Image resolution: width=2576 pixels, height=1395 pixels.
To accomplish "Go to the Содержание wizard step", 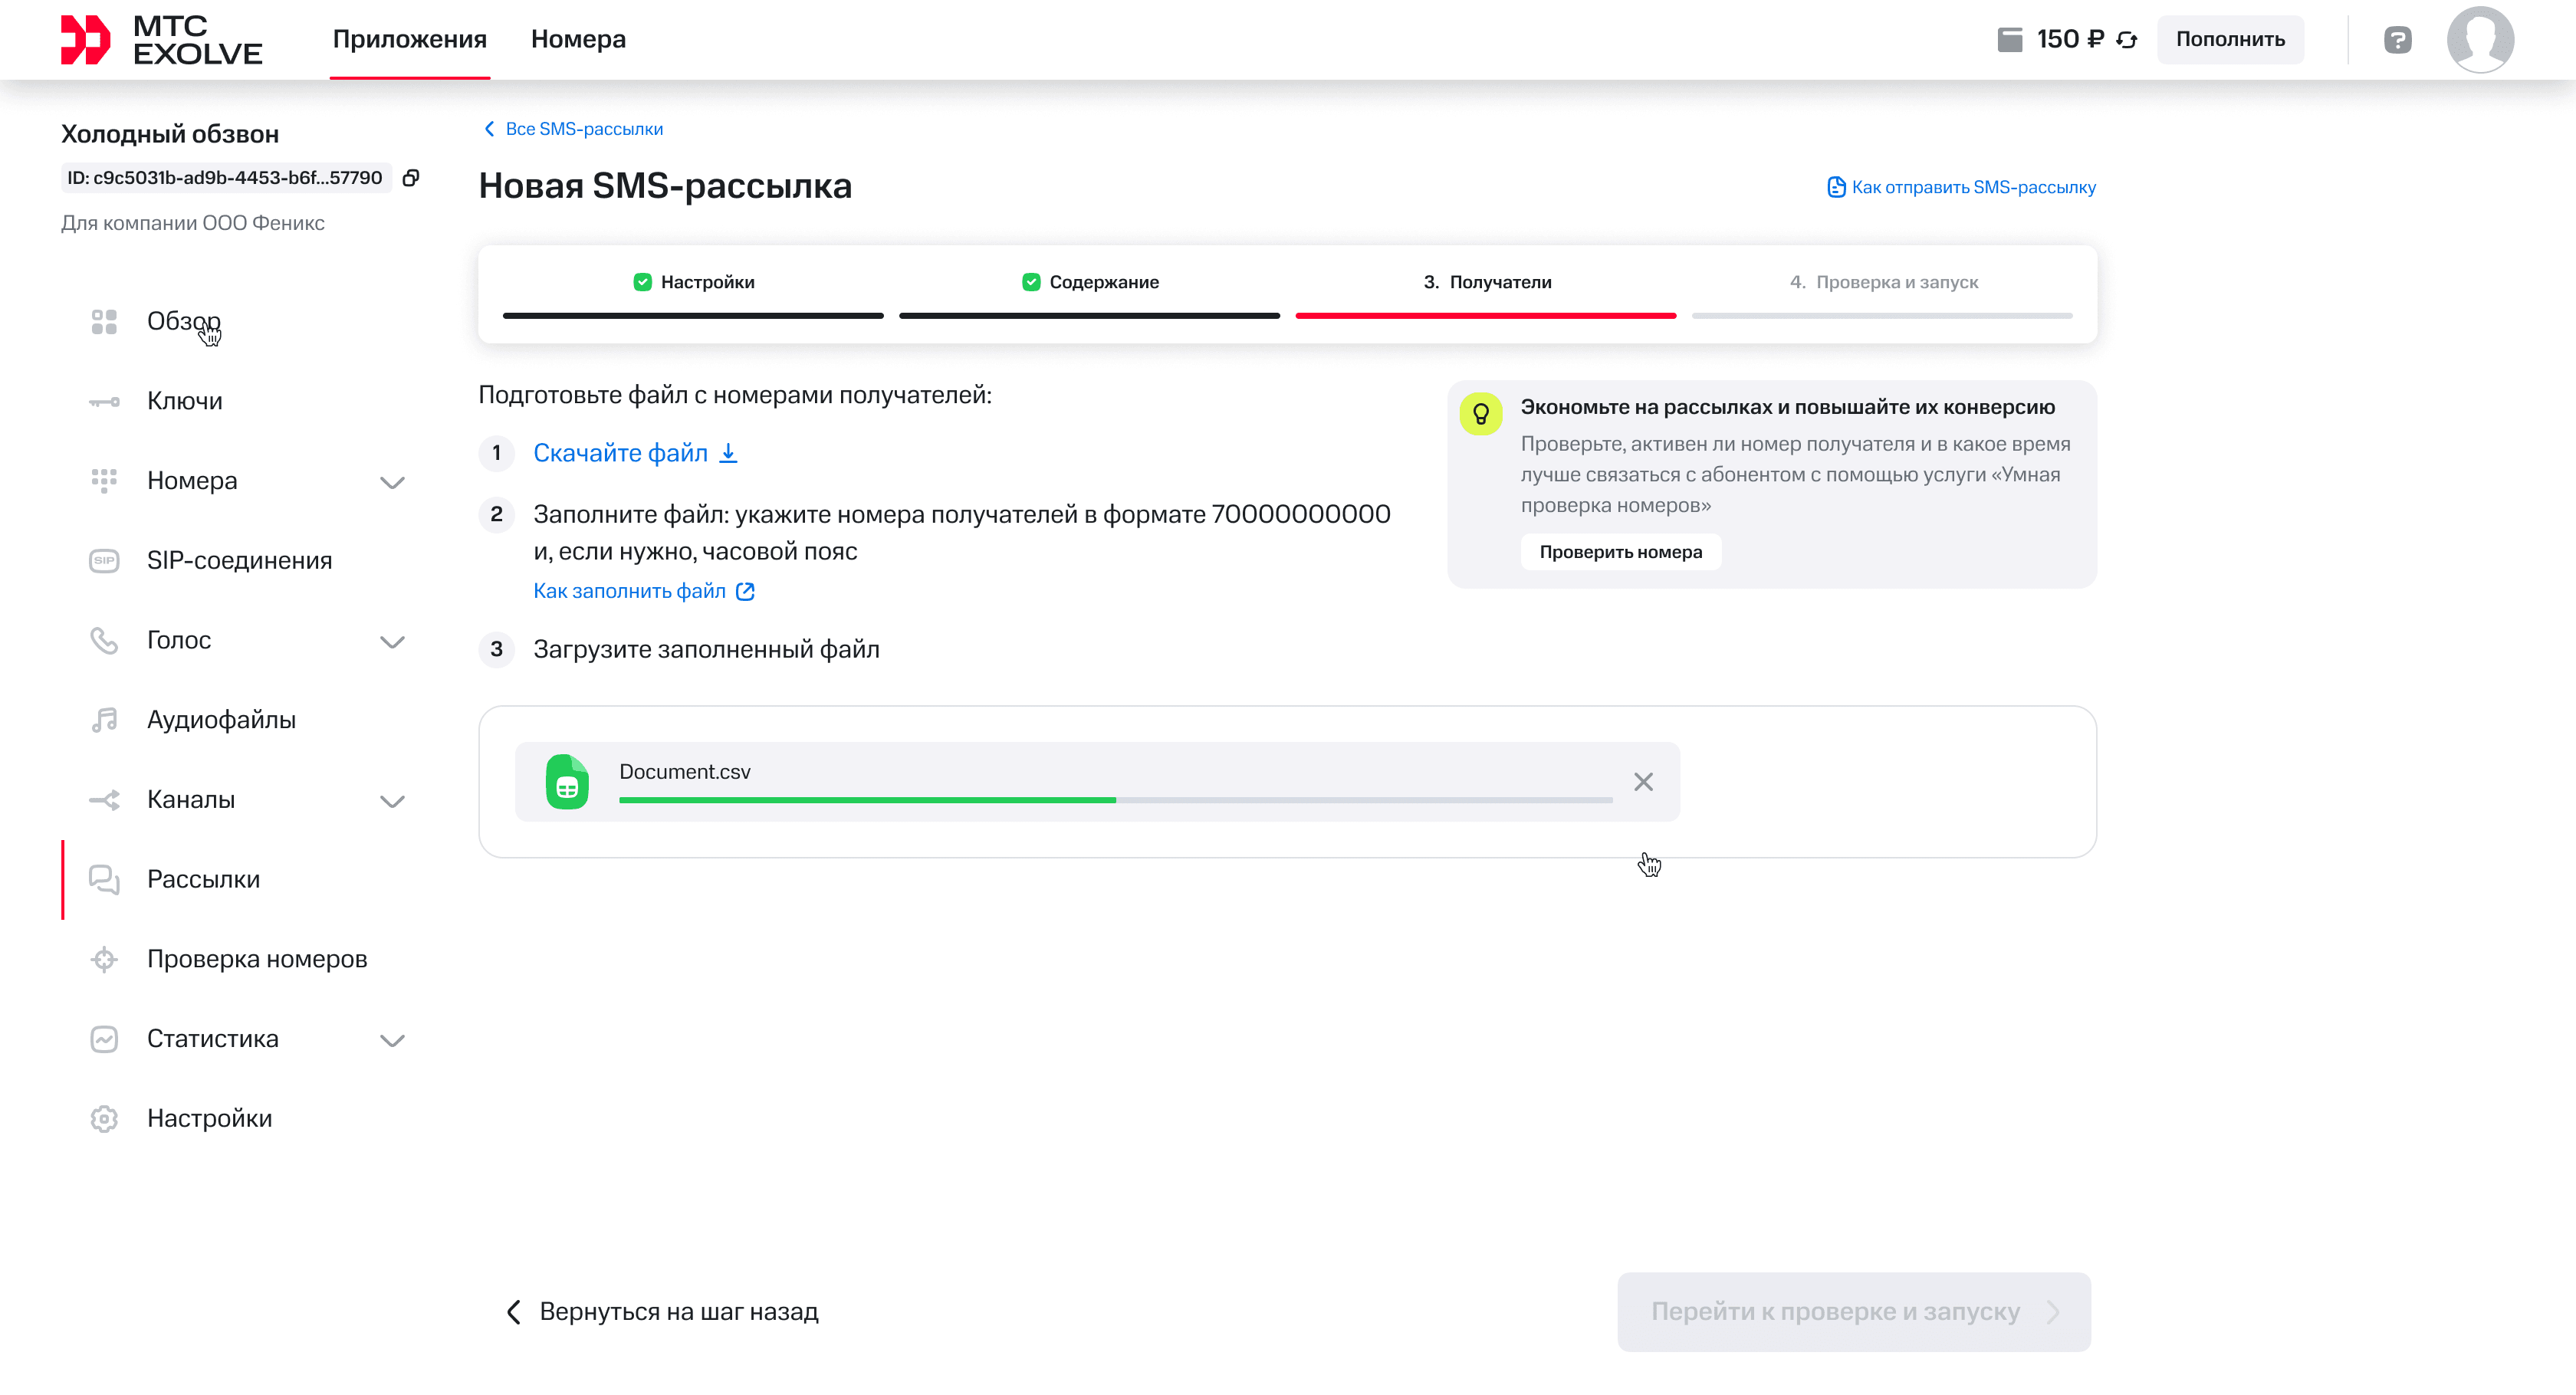I will 1090,283.
